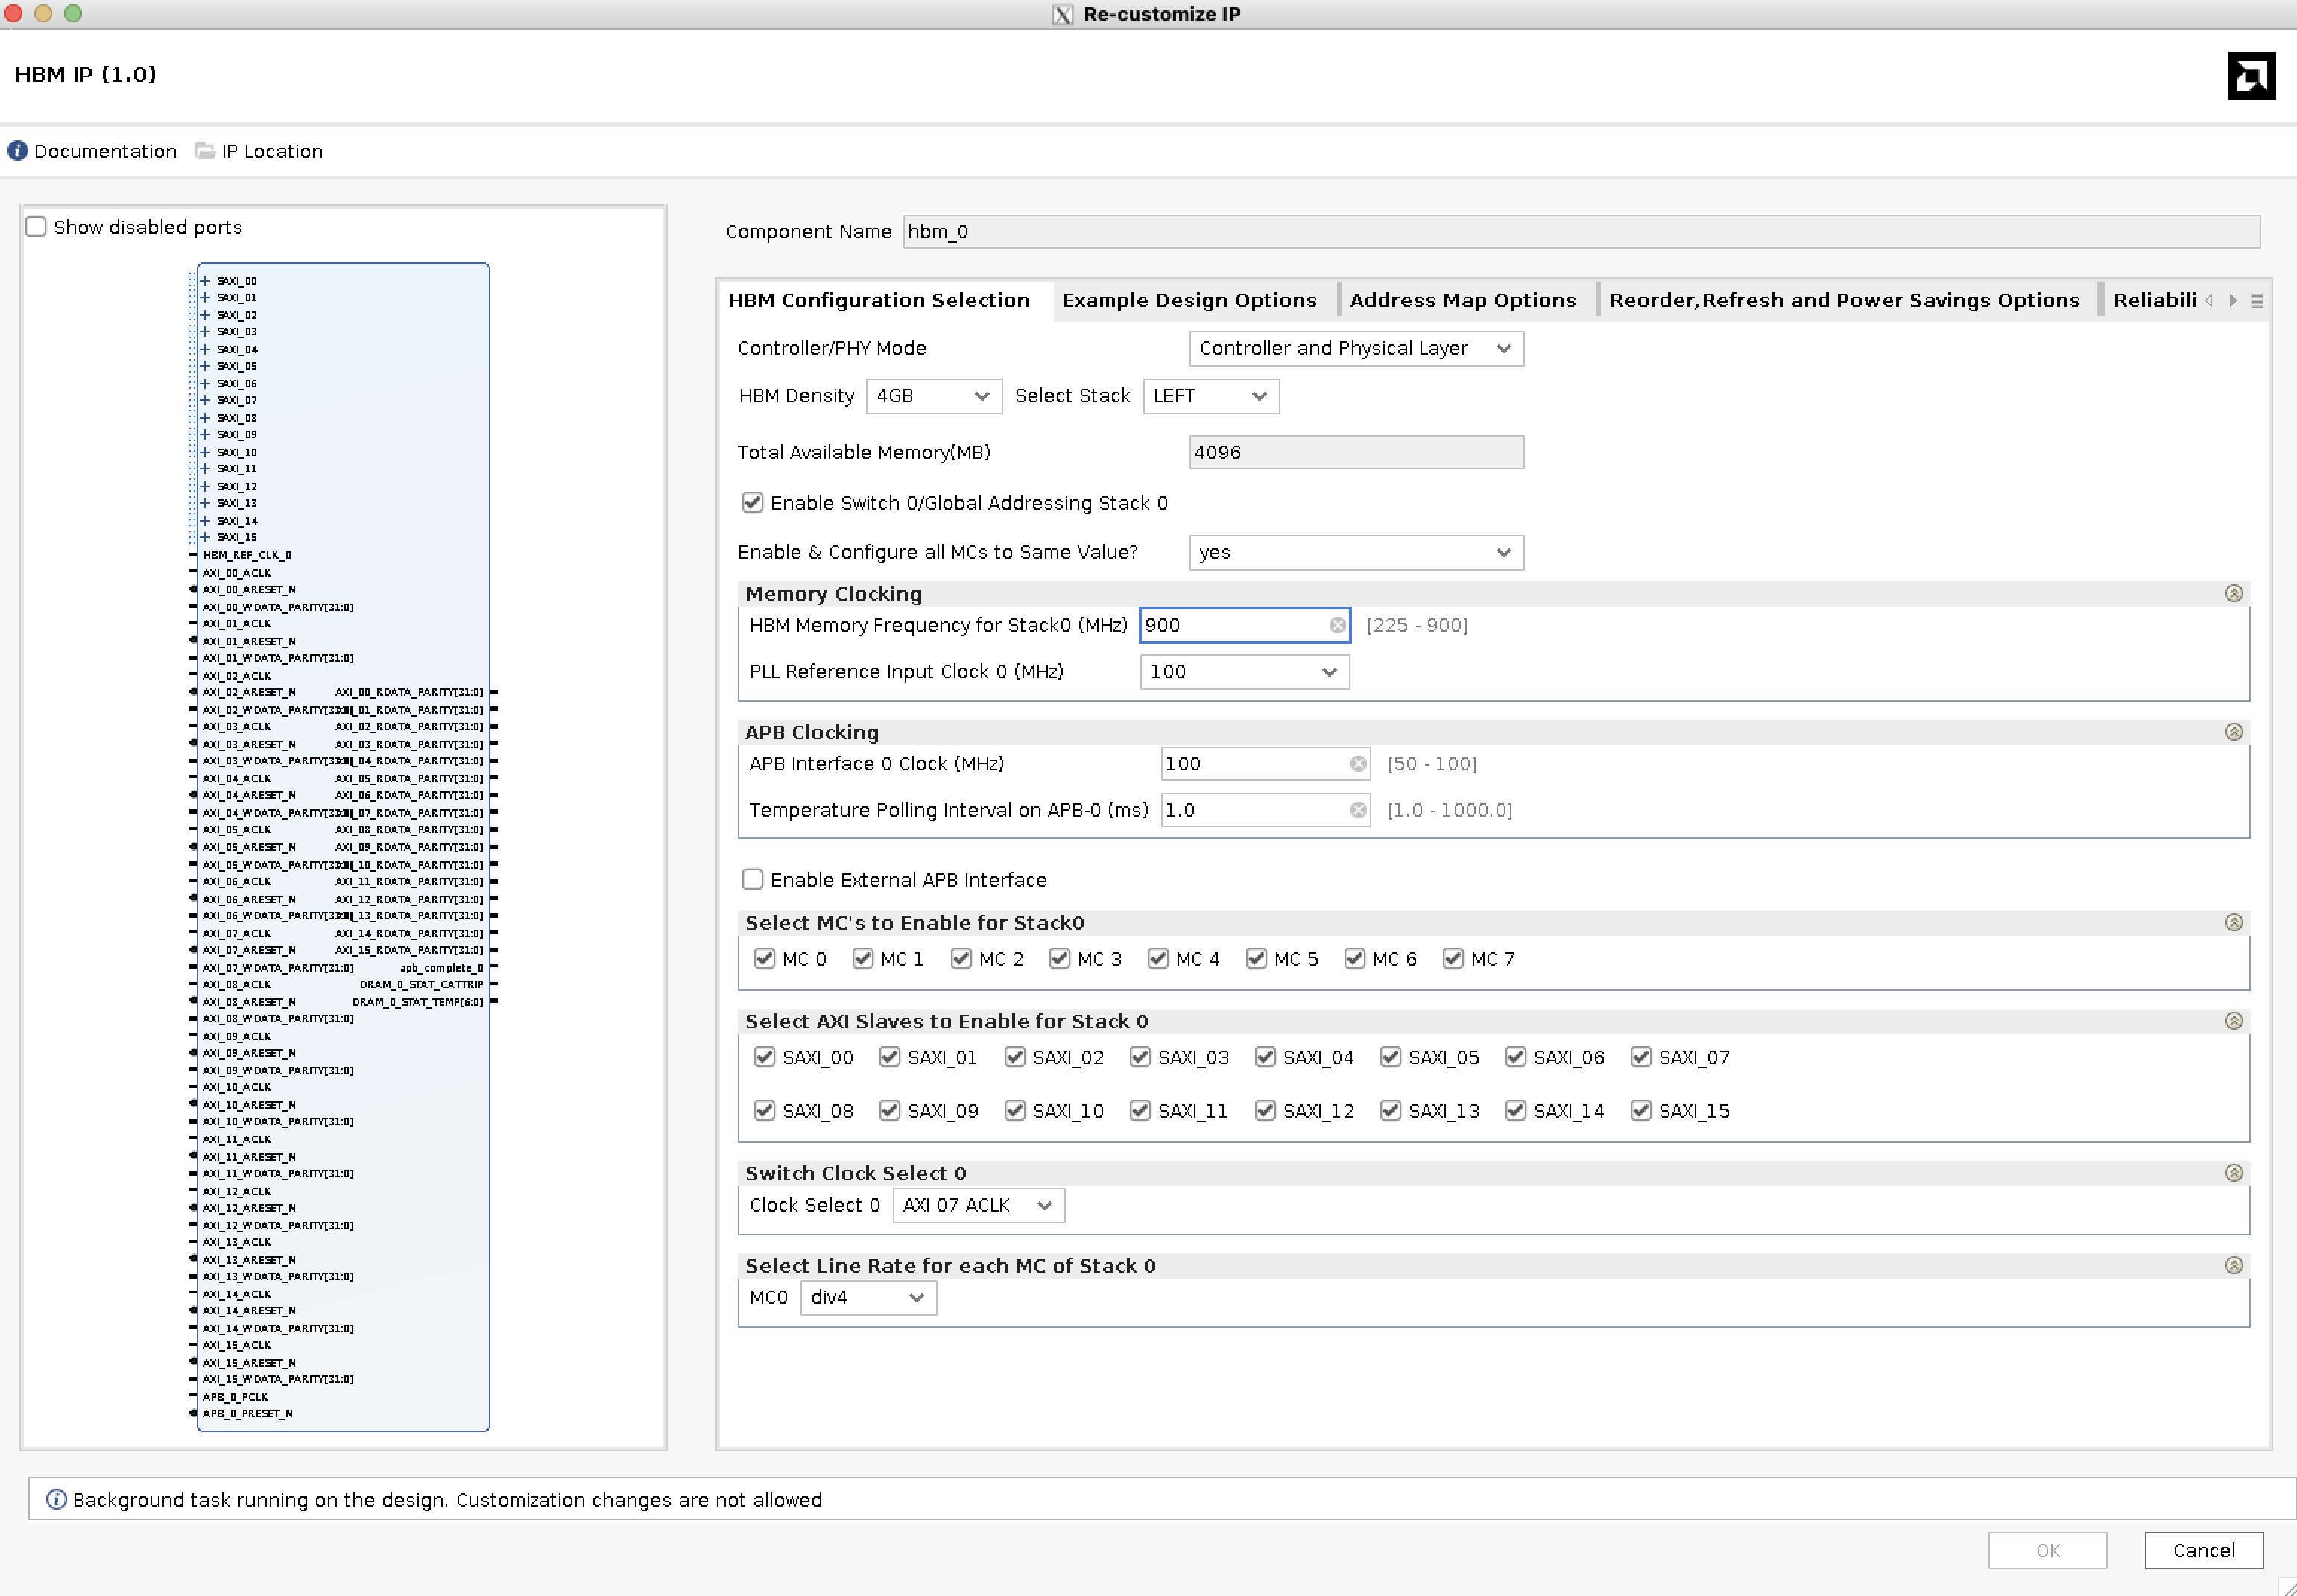Clear the APB Interface 0 Clock value

[x=1358, y=764]
